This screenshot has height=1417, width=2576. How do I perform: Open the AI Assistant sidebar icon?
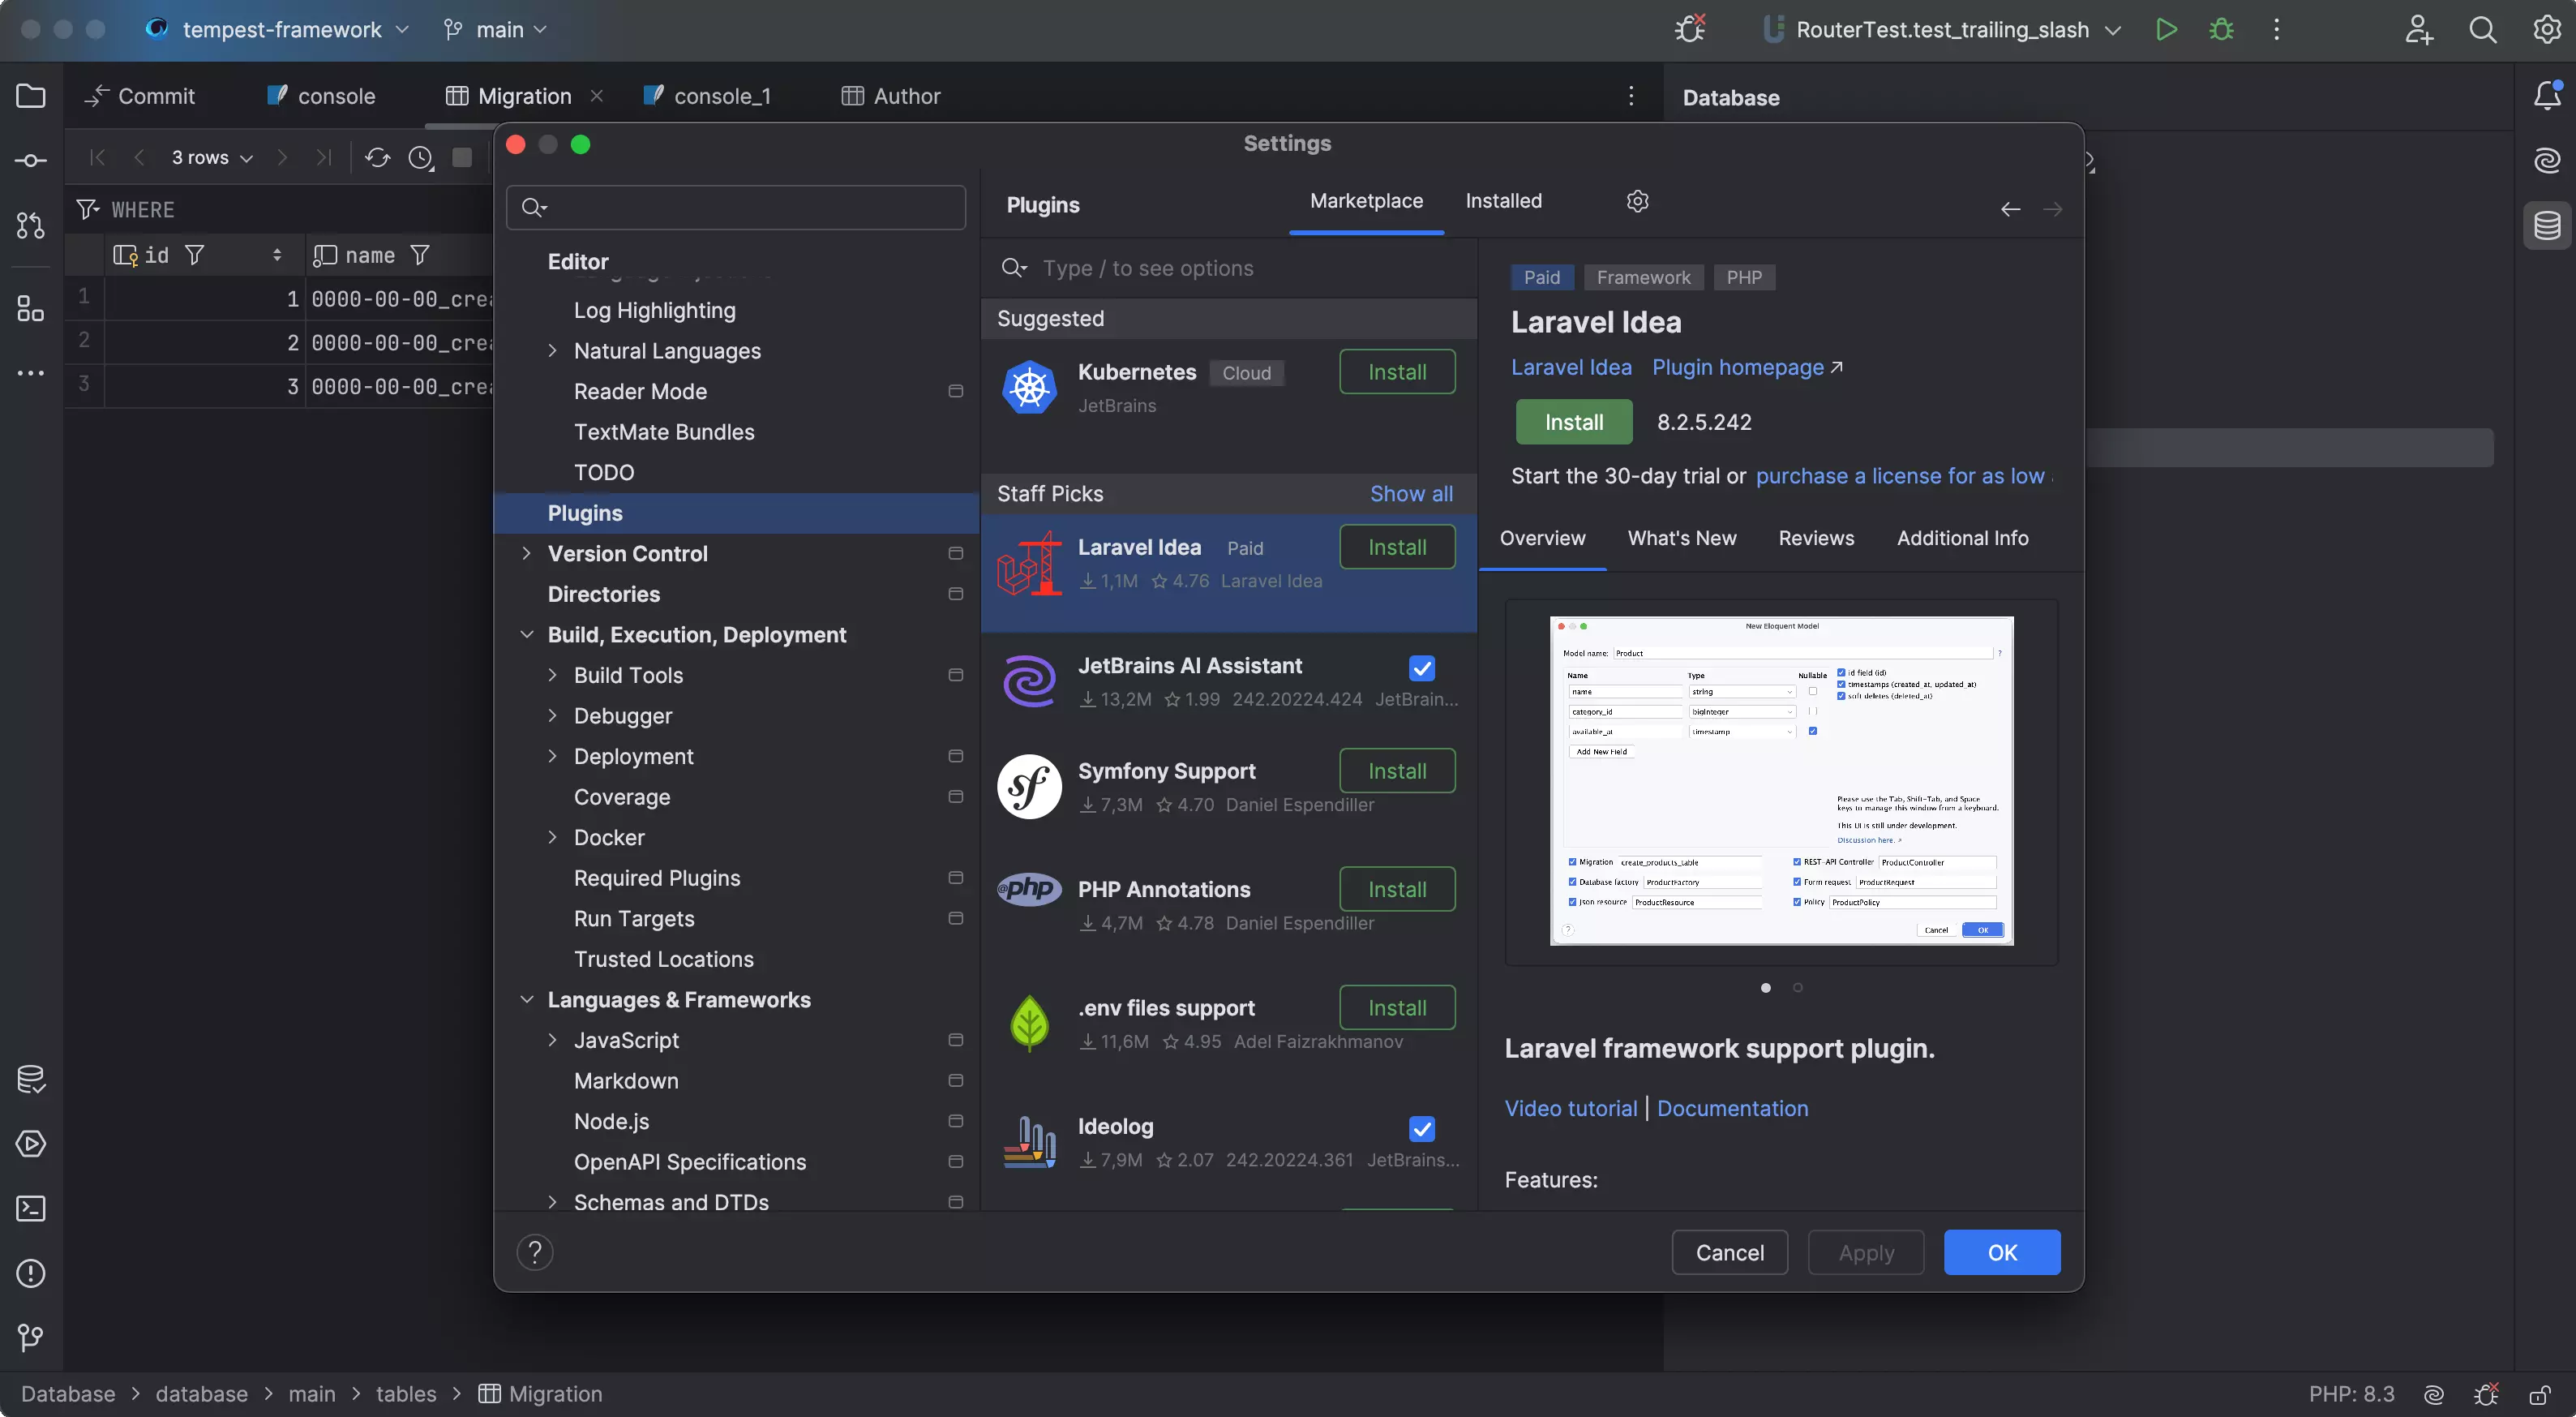(x=2547, y=161)
